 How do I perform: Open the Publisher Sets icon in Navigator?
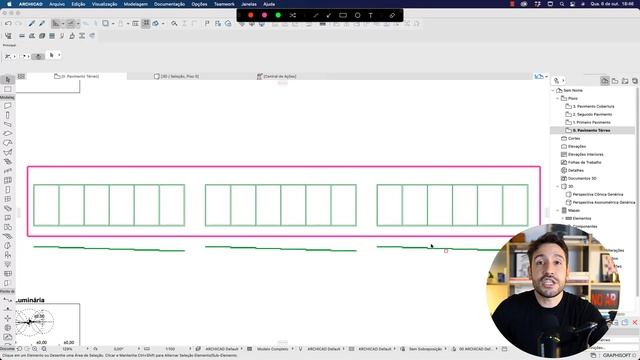[635, 81]
